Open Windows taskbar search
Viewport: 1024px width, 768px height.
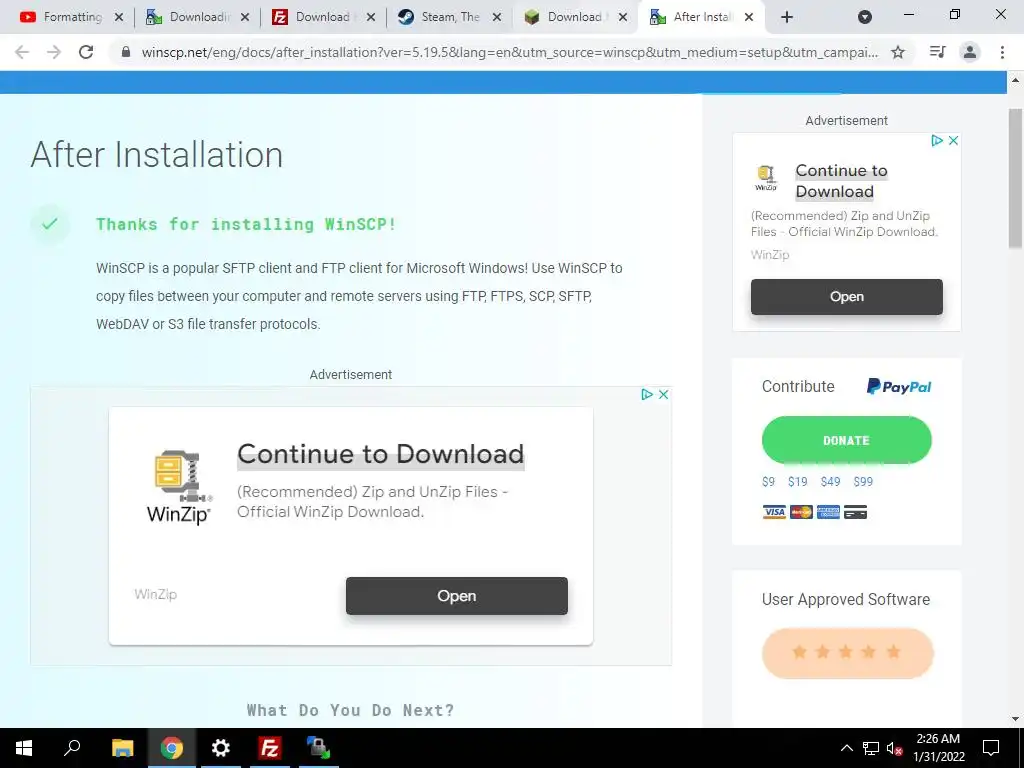pos(72,748)
